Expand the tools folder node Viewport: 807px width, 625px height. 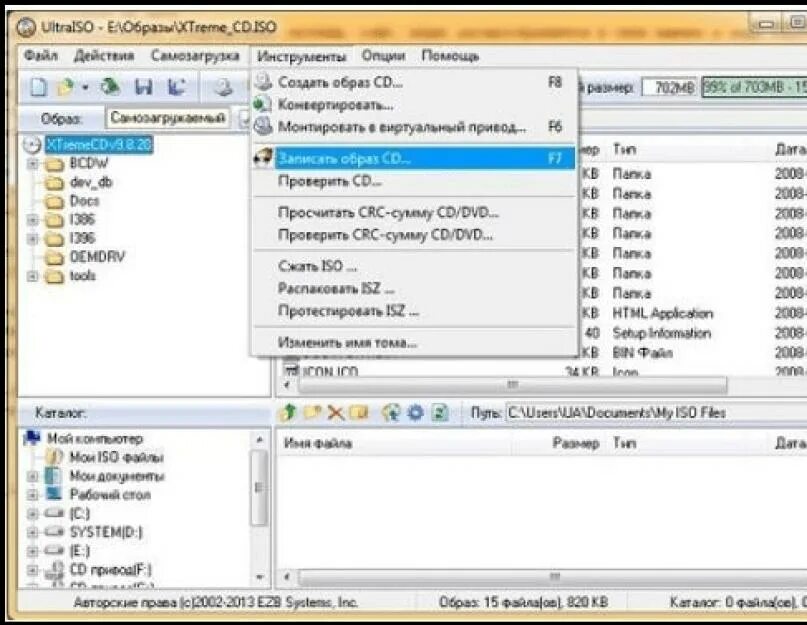(x=32, y=276)
